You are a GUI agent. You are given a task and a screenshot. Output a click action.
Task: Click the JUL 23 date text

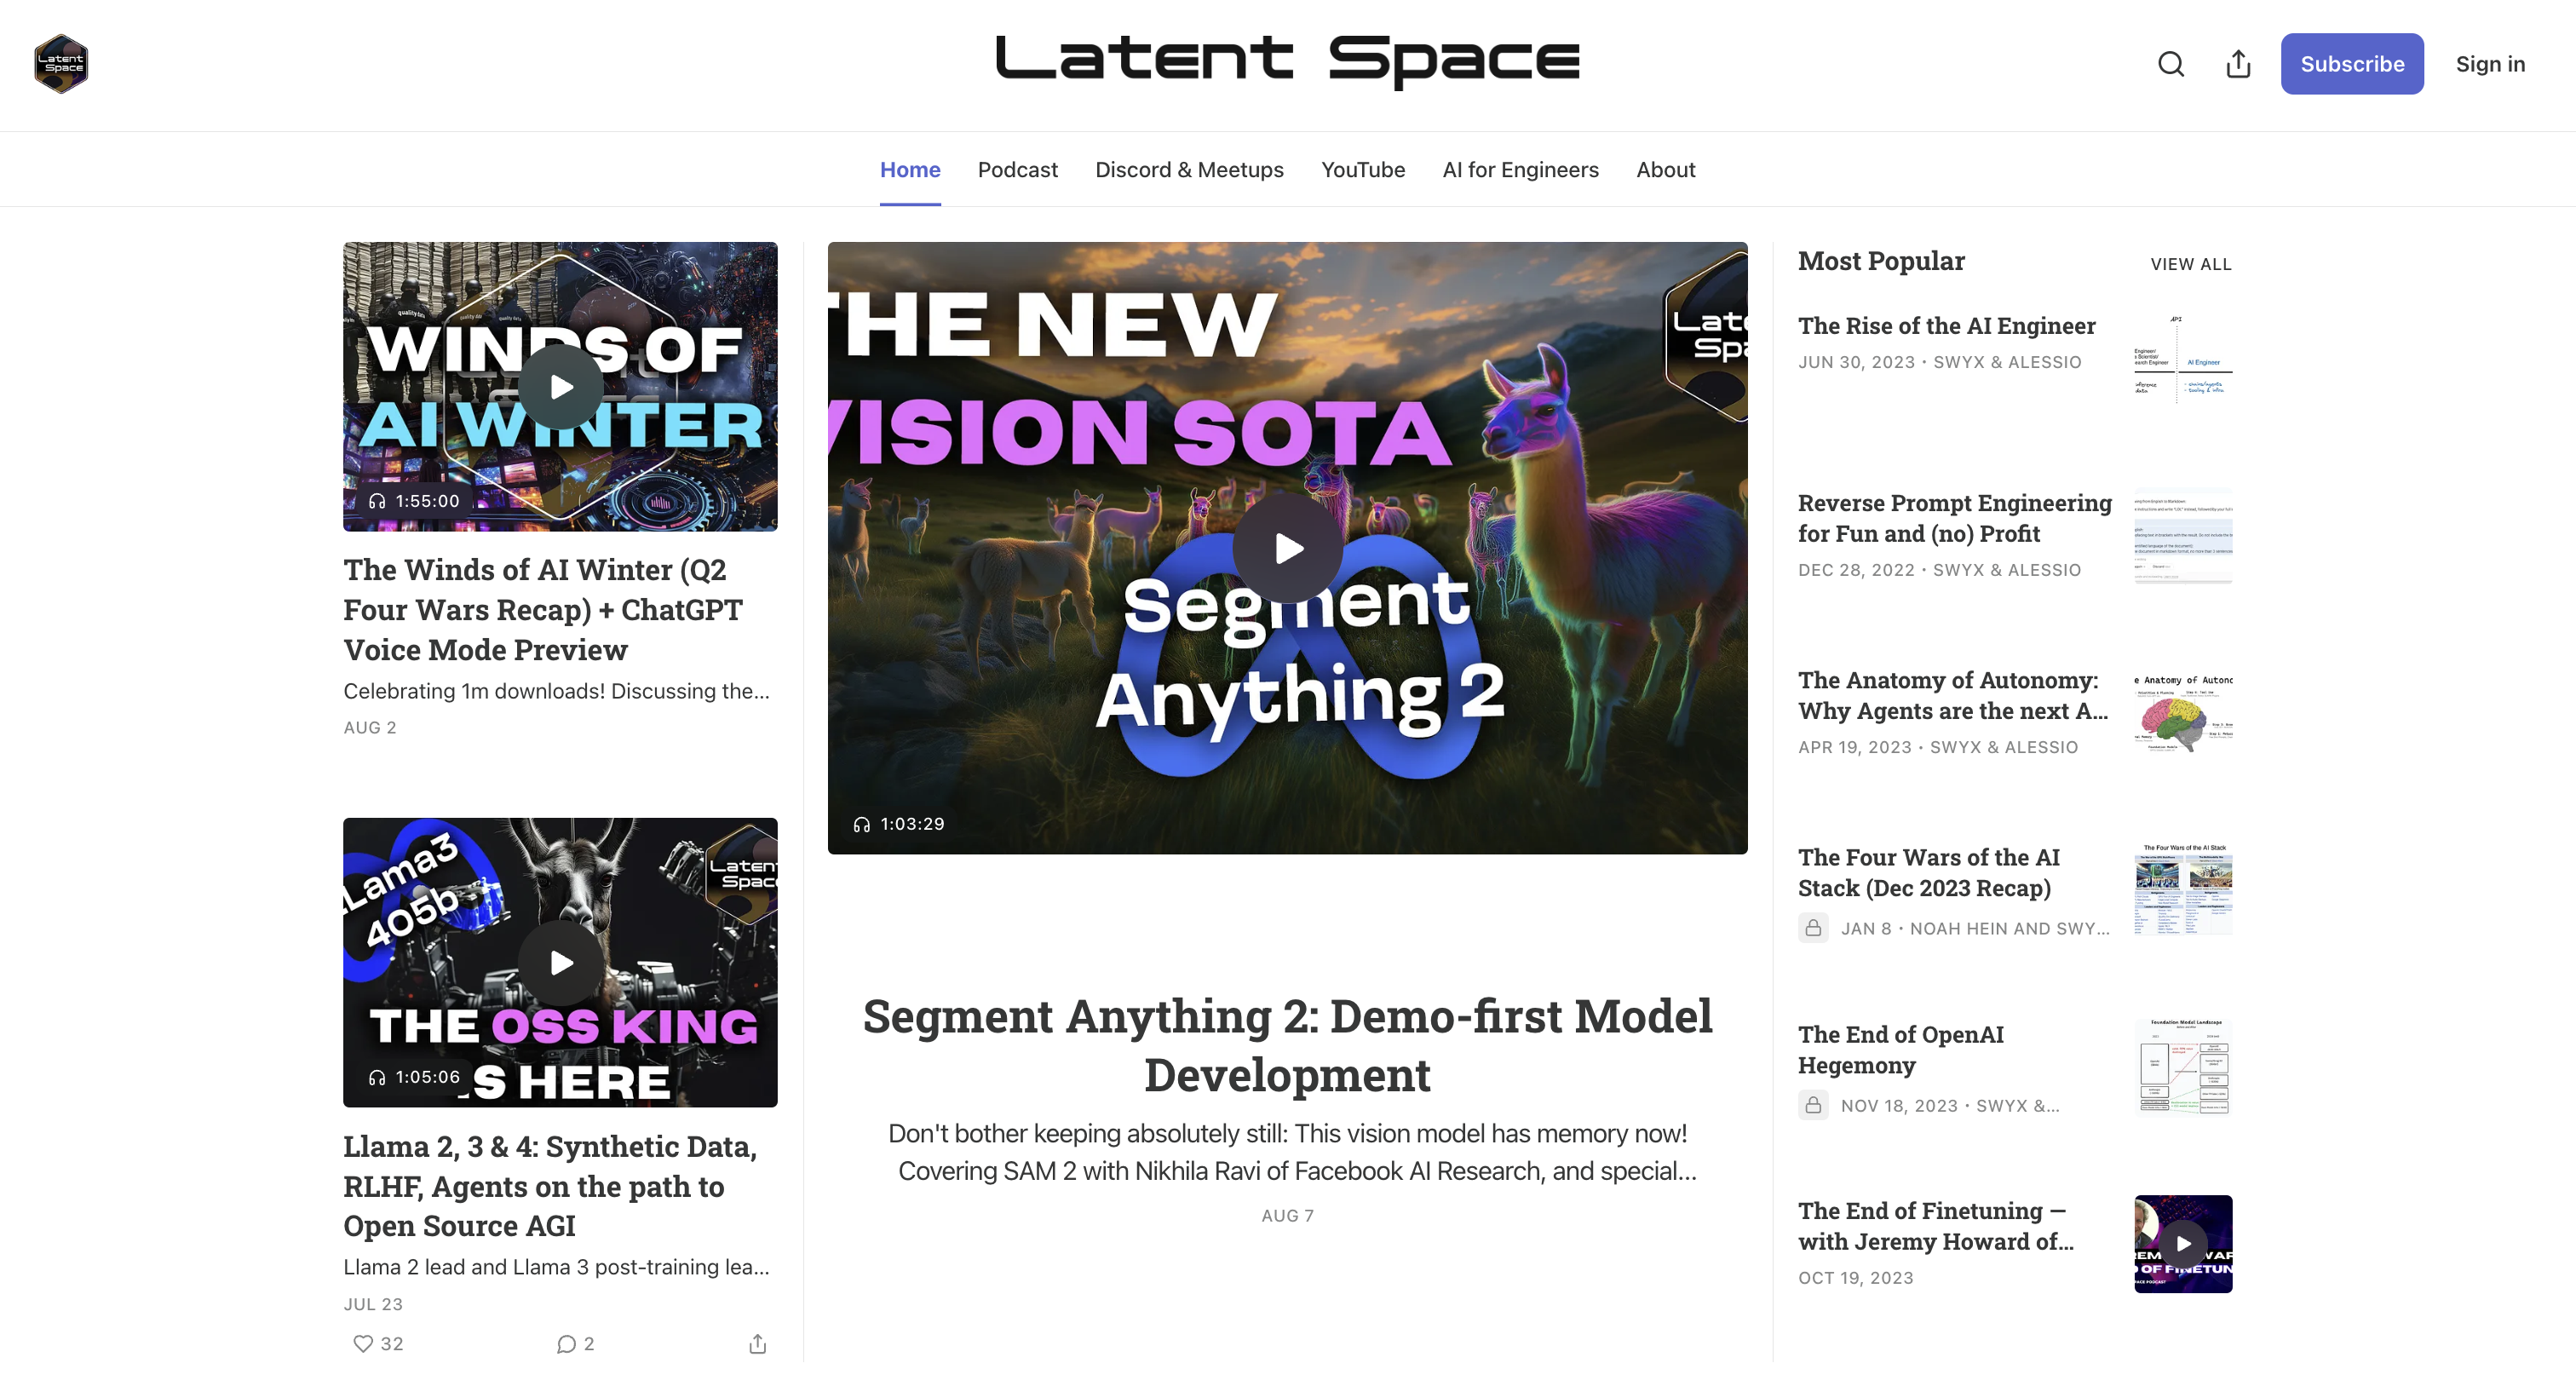(x=373, y=1304)
